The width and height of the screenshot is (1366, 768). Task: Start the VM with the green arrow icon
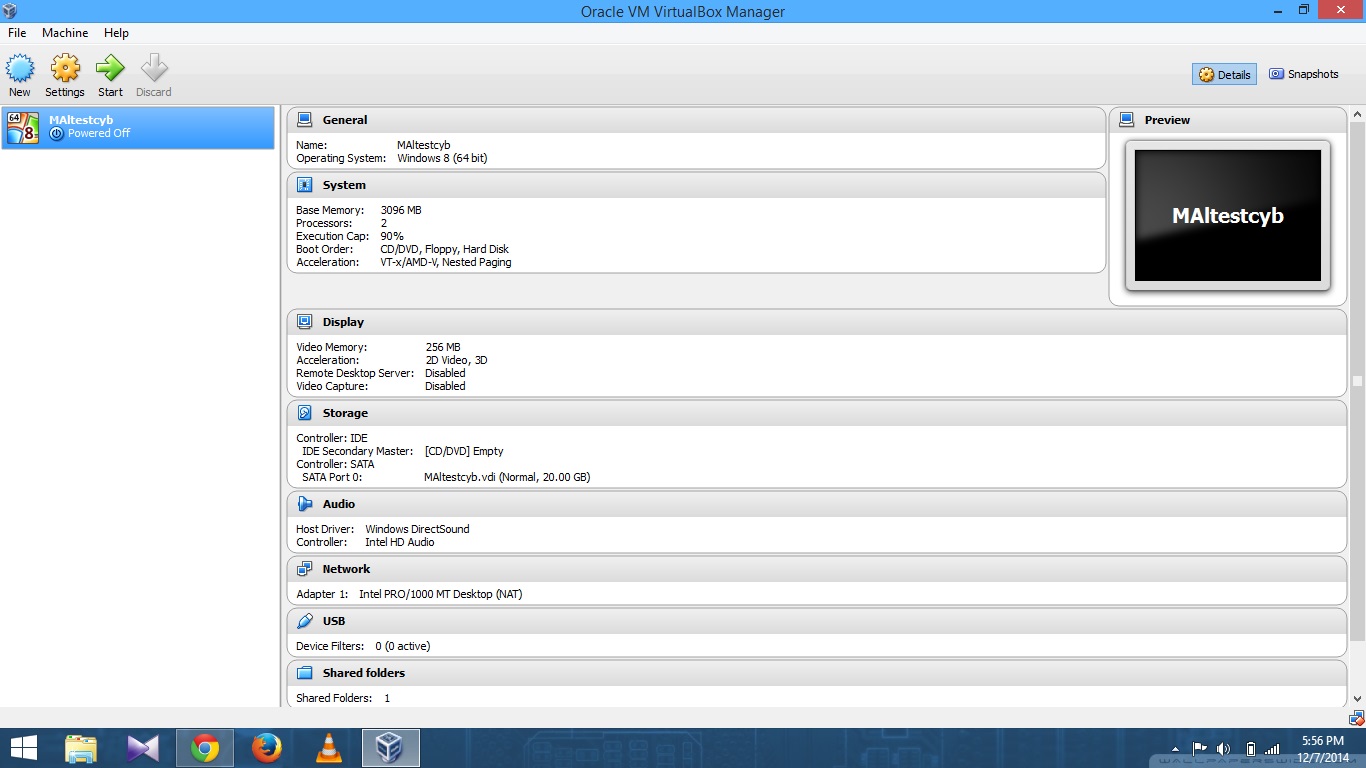click(x=110, y=69)
